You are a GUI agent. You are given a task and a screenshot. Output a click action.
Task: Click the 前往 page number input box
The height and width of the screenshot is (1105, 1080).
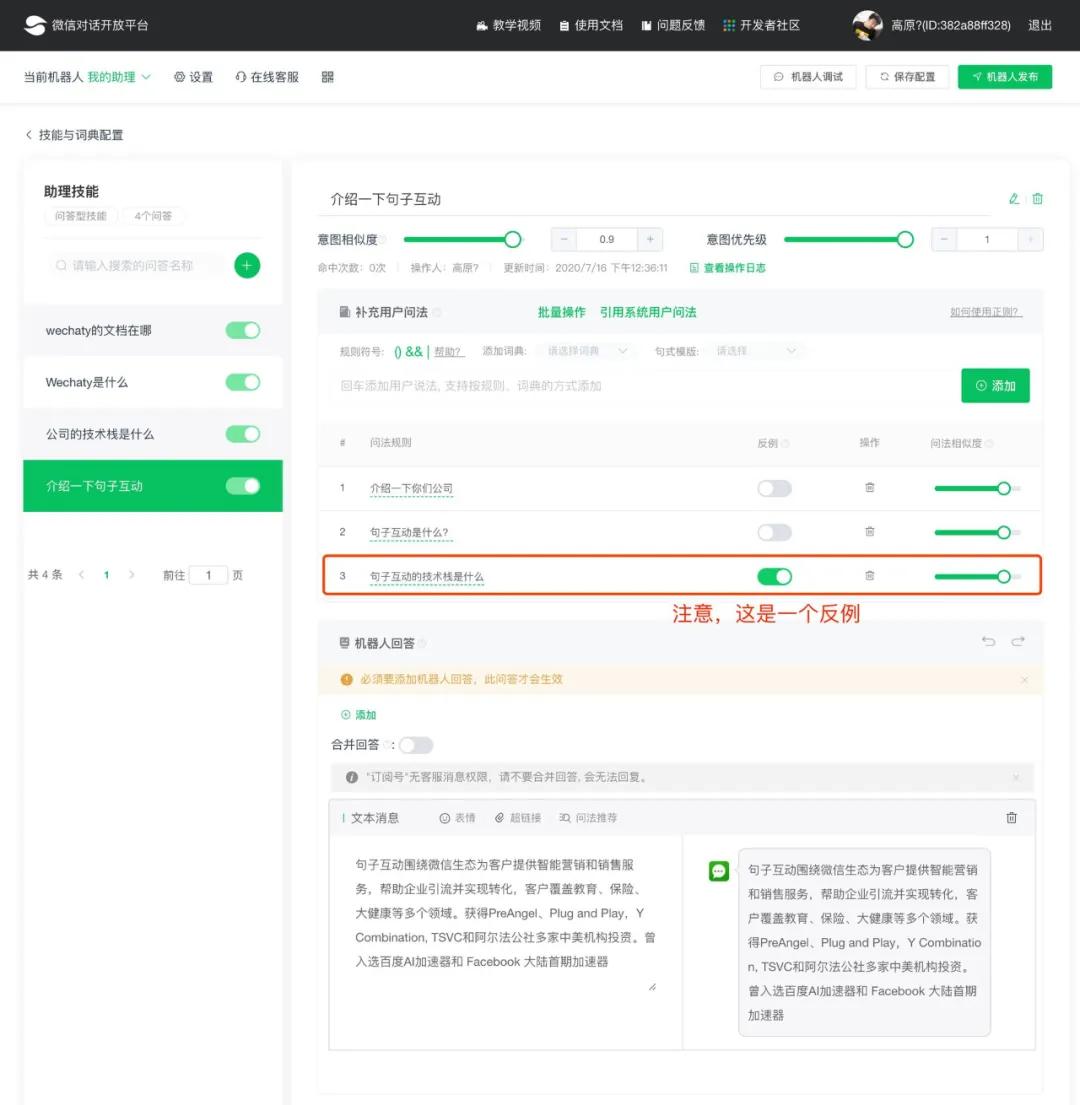(208, 575)
